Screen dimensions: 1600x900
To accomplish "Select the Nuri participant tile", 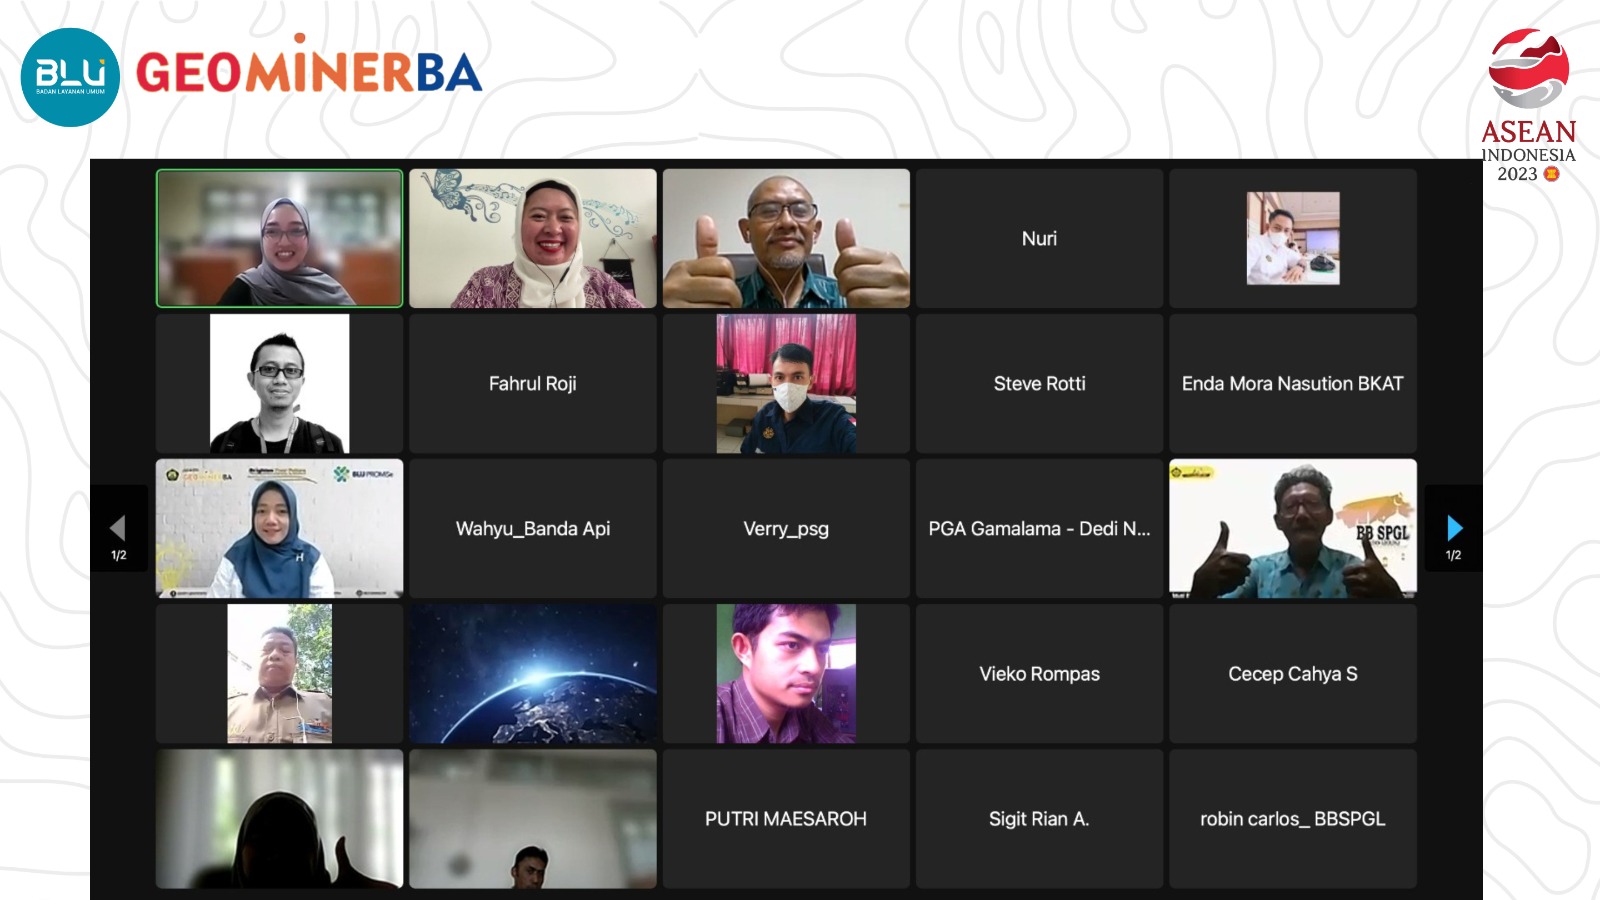I will click(1039, 238).
